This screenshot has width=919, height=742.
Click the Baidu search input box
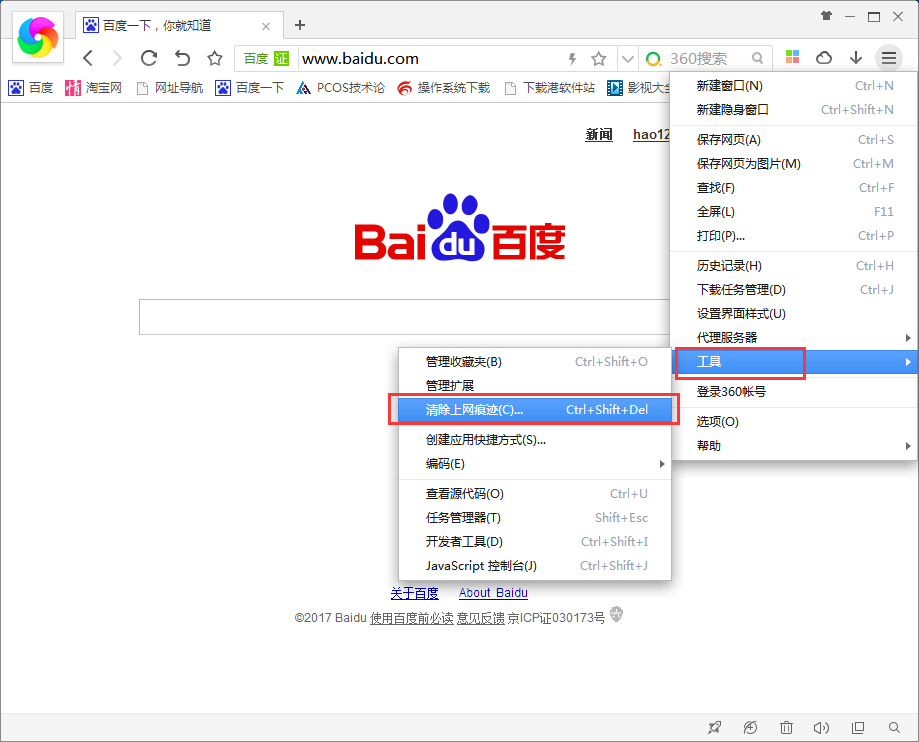(404, 317)
